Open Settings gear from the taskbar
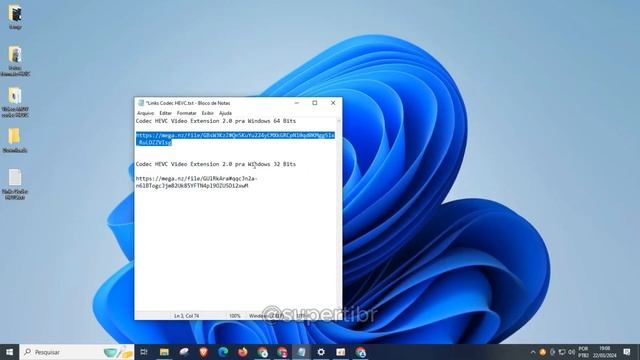 pos(321,352)
